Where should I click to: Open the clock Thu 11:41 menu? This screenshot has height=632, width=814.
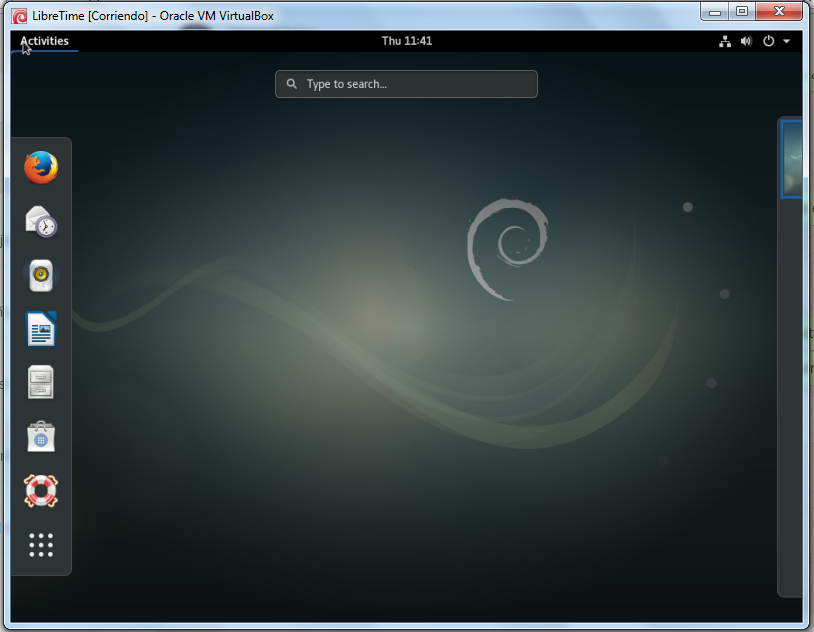[406, 41]
